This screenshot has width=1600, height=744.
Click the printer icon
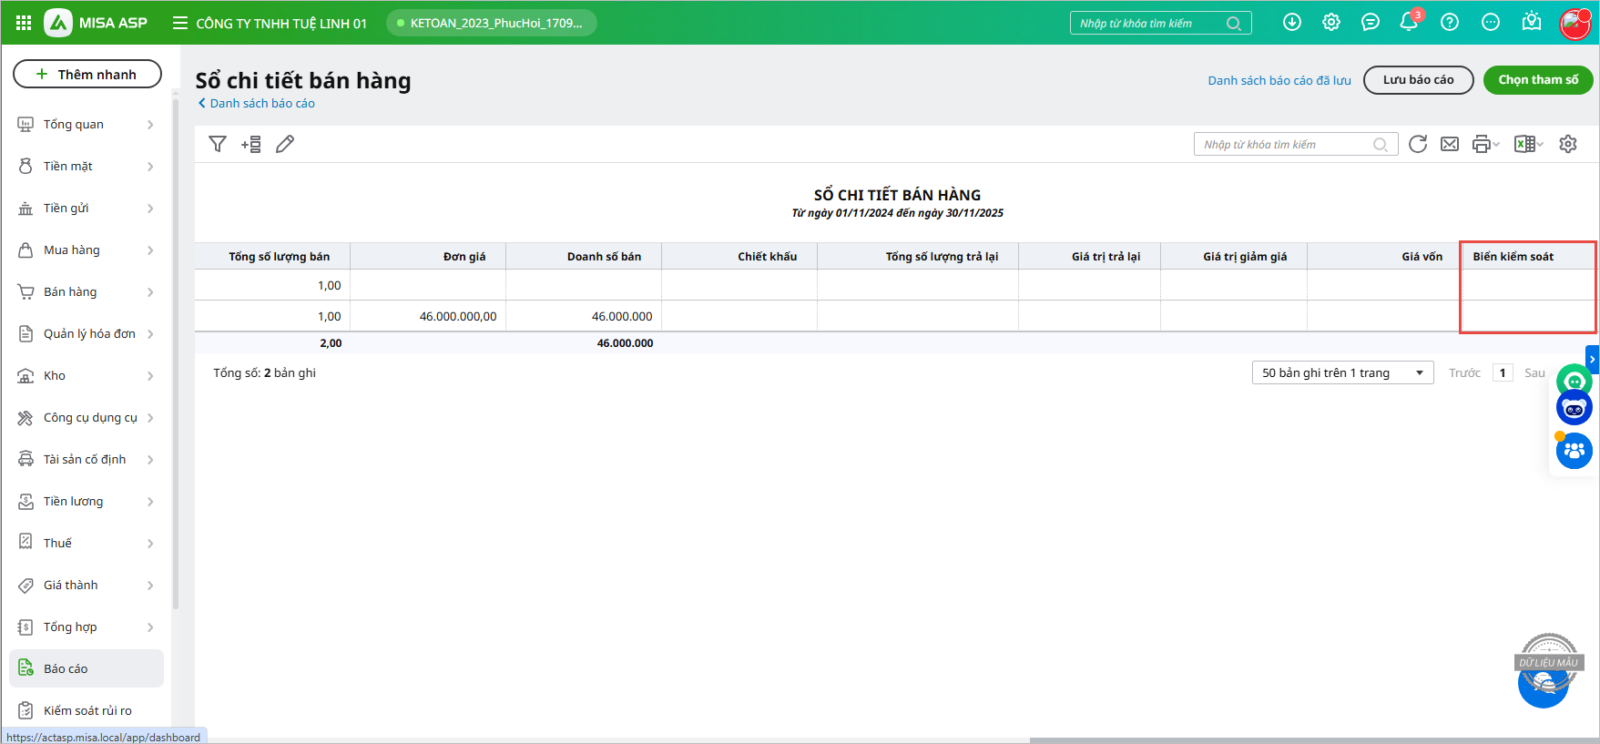[x=1481, y=144]
